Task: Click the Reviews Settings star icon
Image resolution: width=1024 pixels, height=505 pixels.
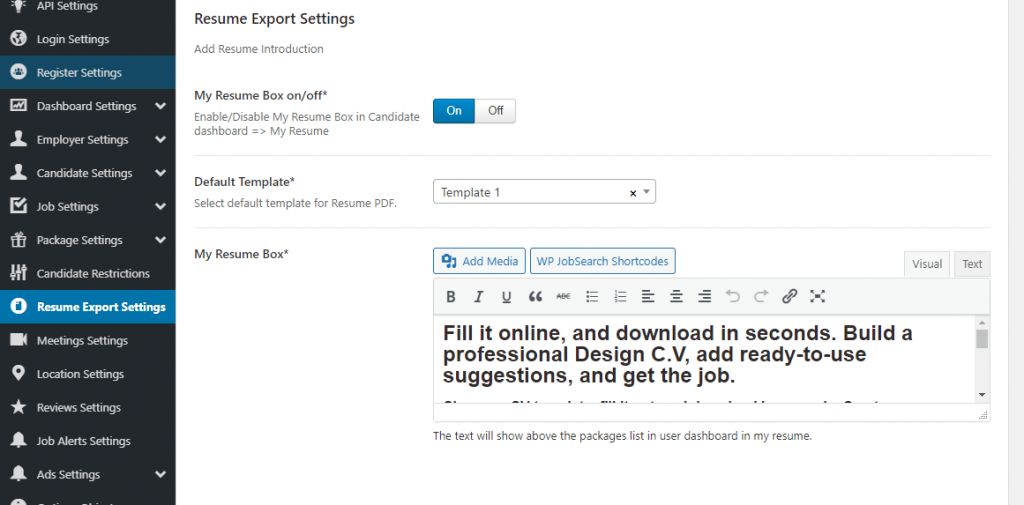Action: [x=18, y=407]
